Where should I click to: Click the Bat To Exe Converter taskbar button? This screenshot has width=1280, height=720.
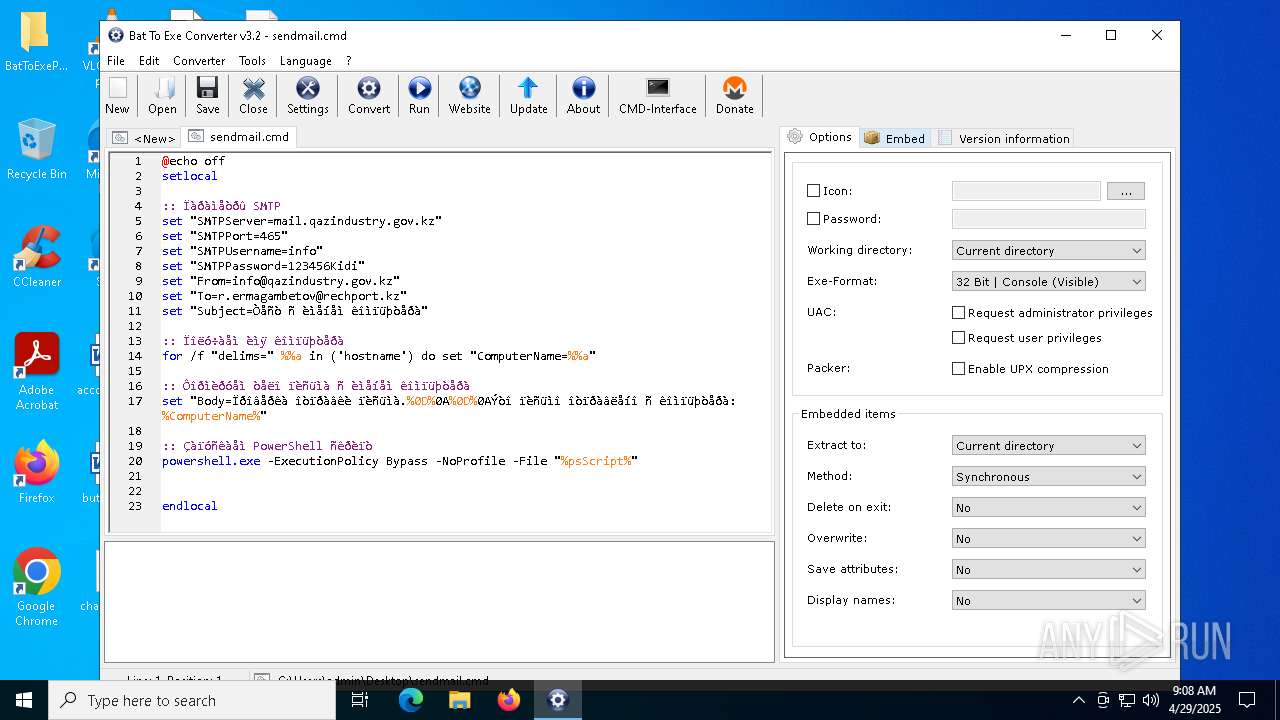(558, 700)
